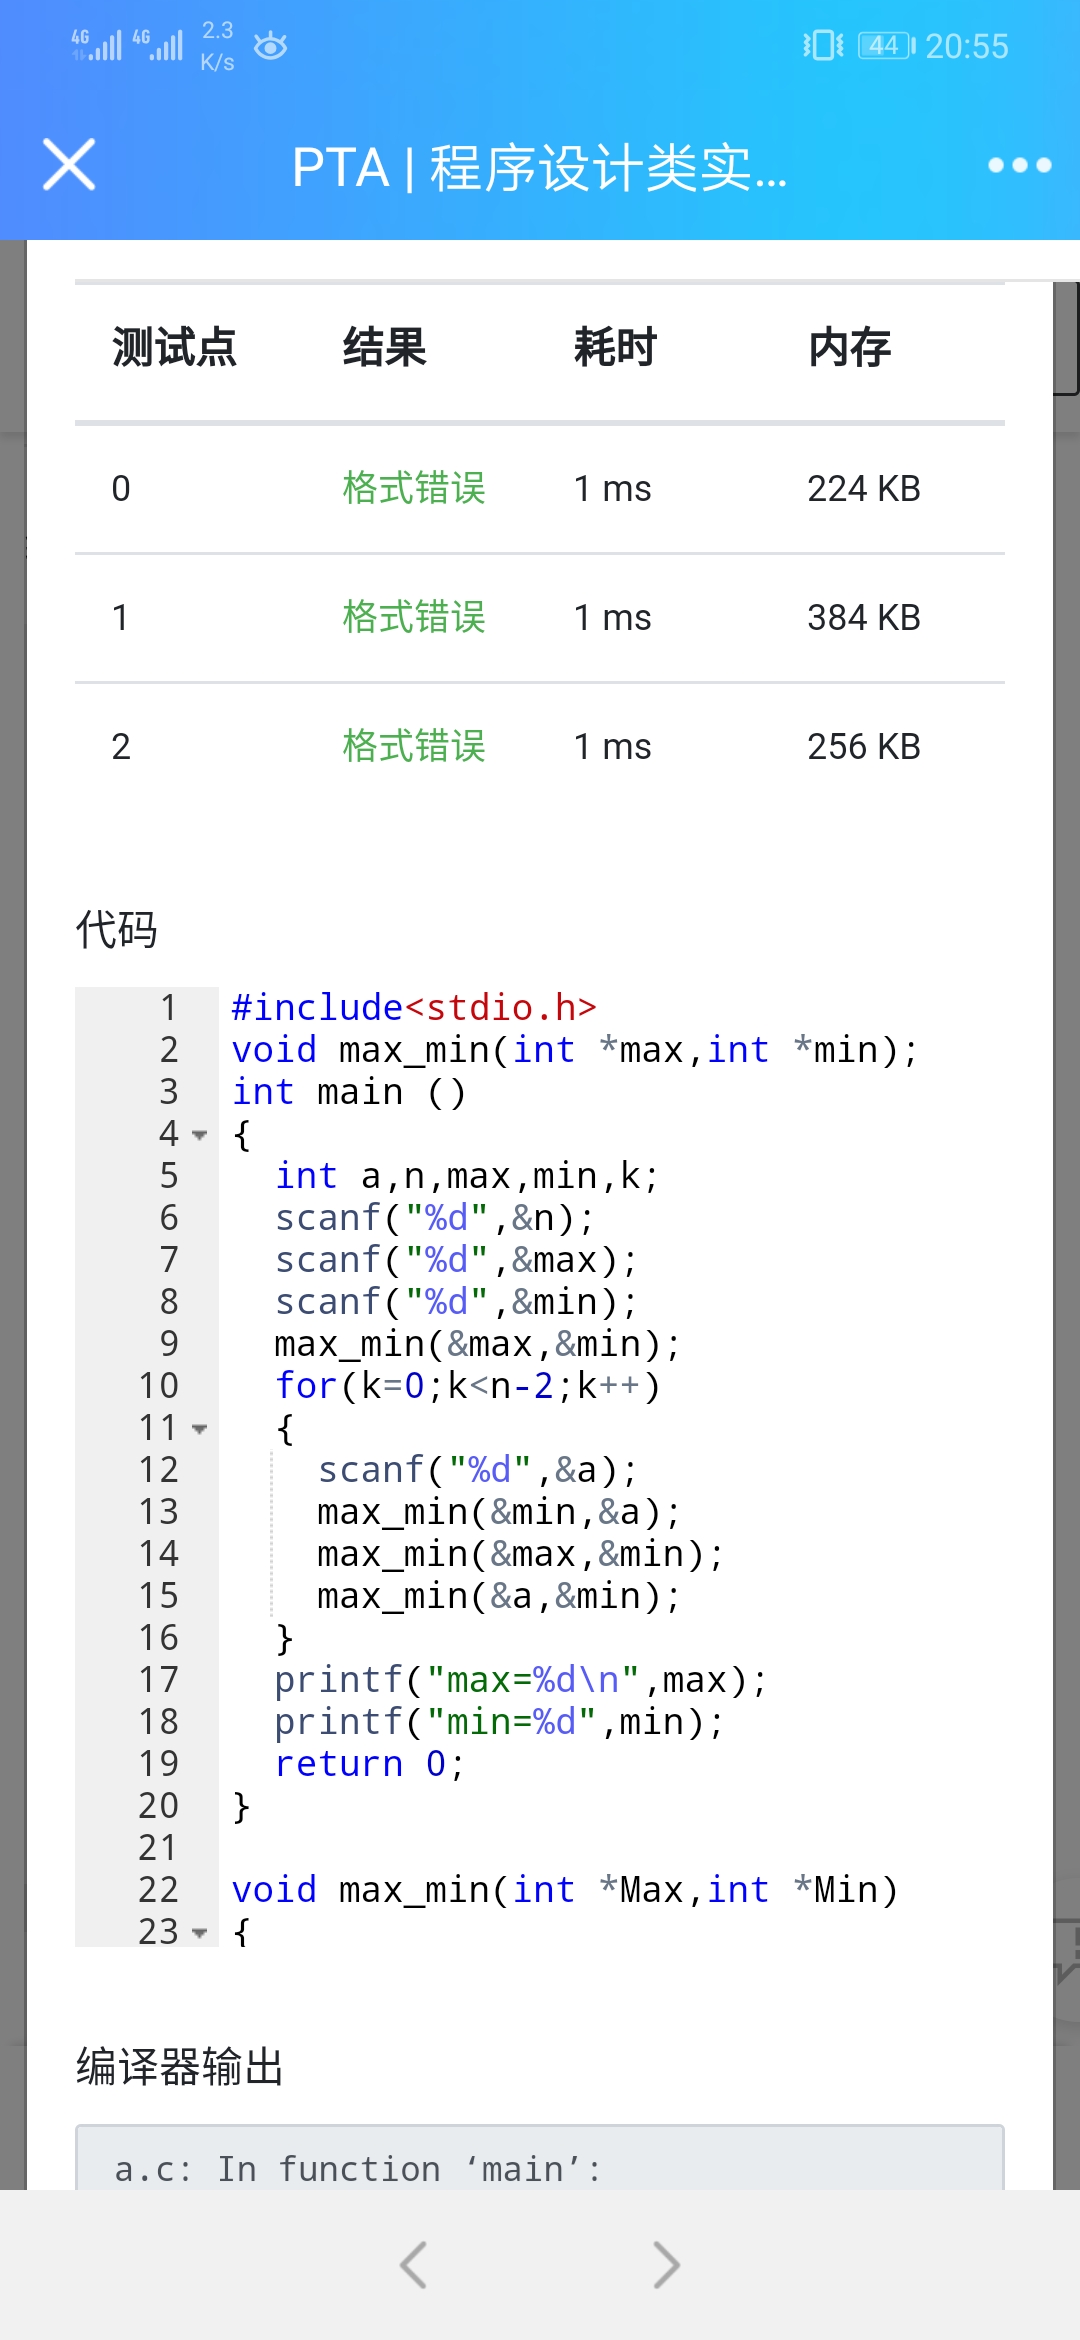The image size is (1080, 2340).
Task: Tap the 编译器输出 section heading
Action: pyautogui.click(x=180, y=2066)
